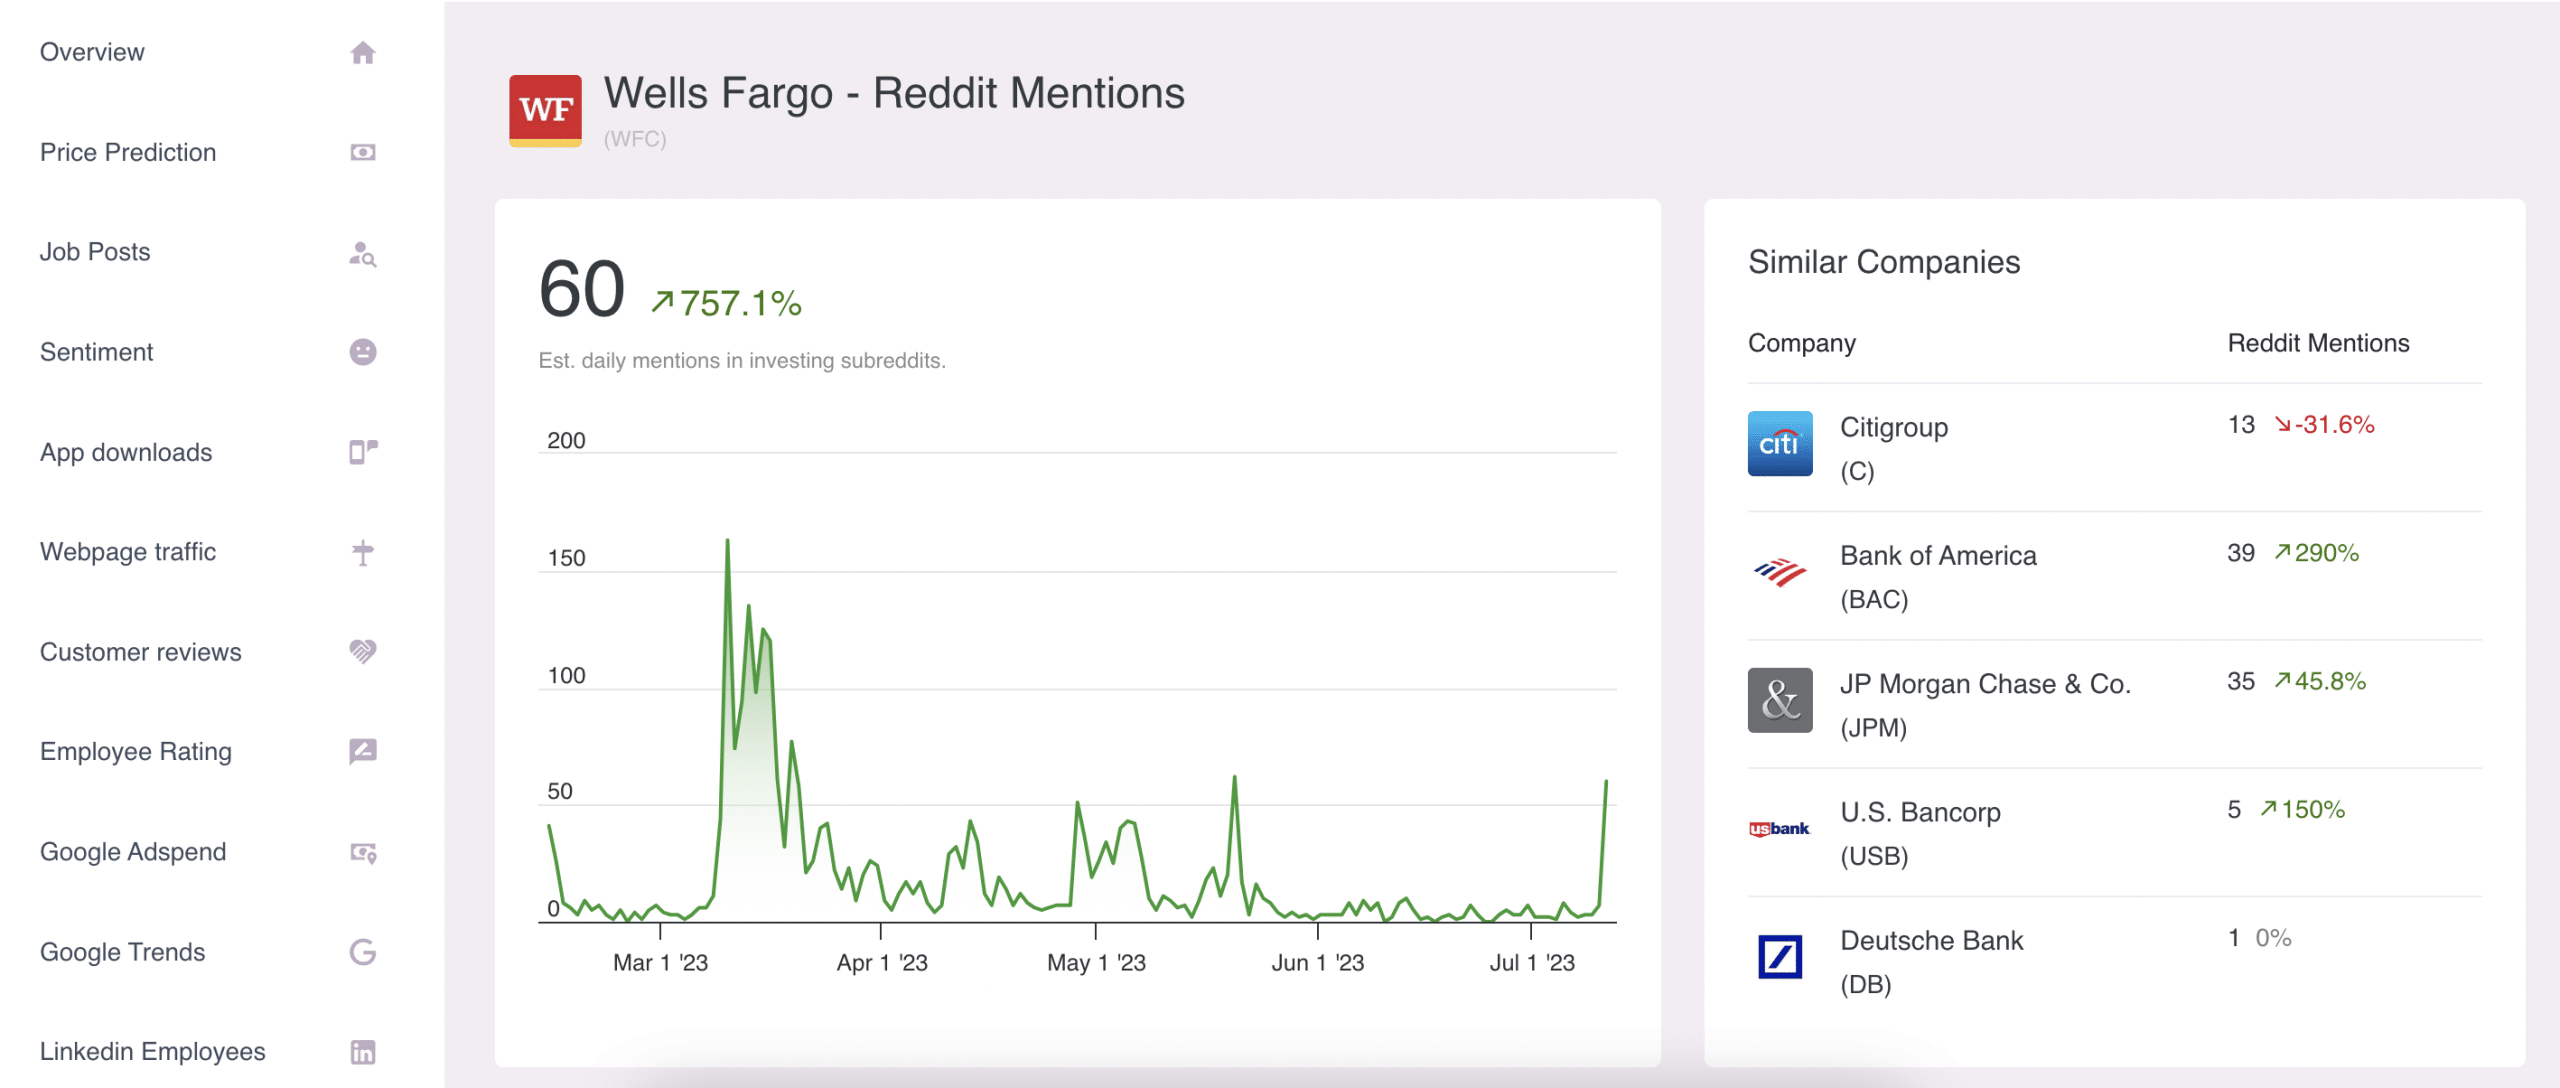Image resolution: width=2560 pixels, height=1088 pixels.
Task: Open the Citigroup company link
Action: (x=1893, y=428)
